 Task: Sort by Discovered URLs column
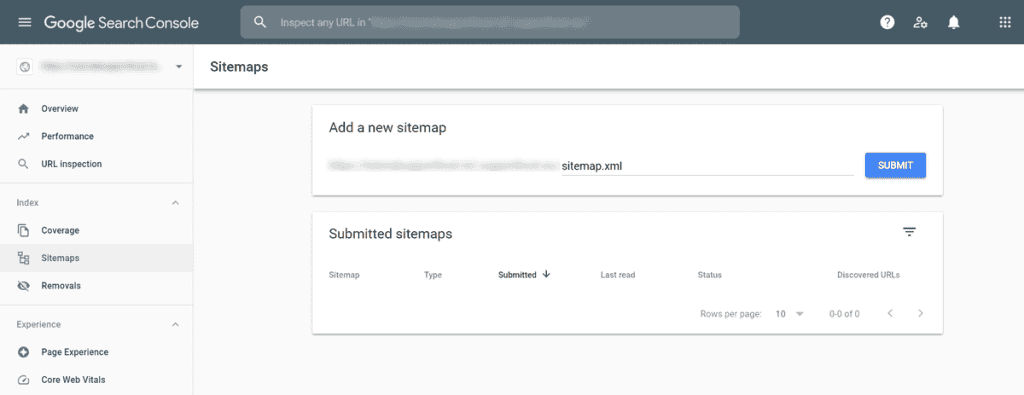click(x=869, y=275)
